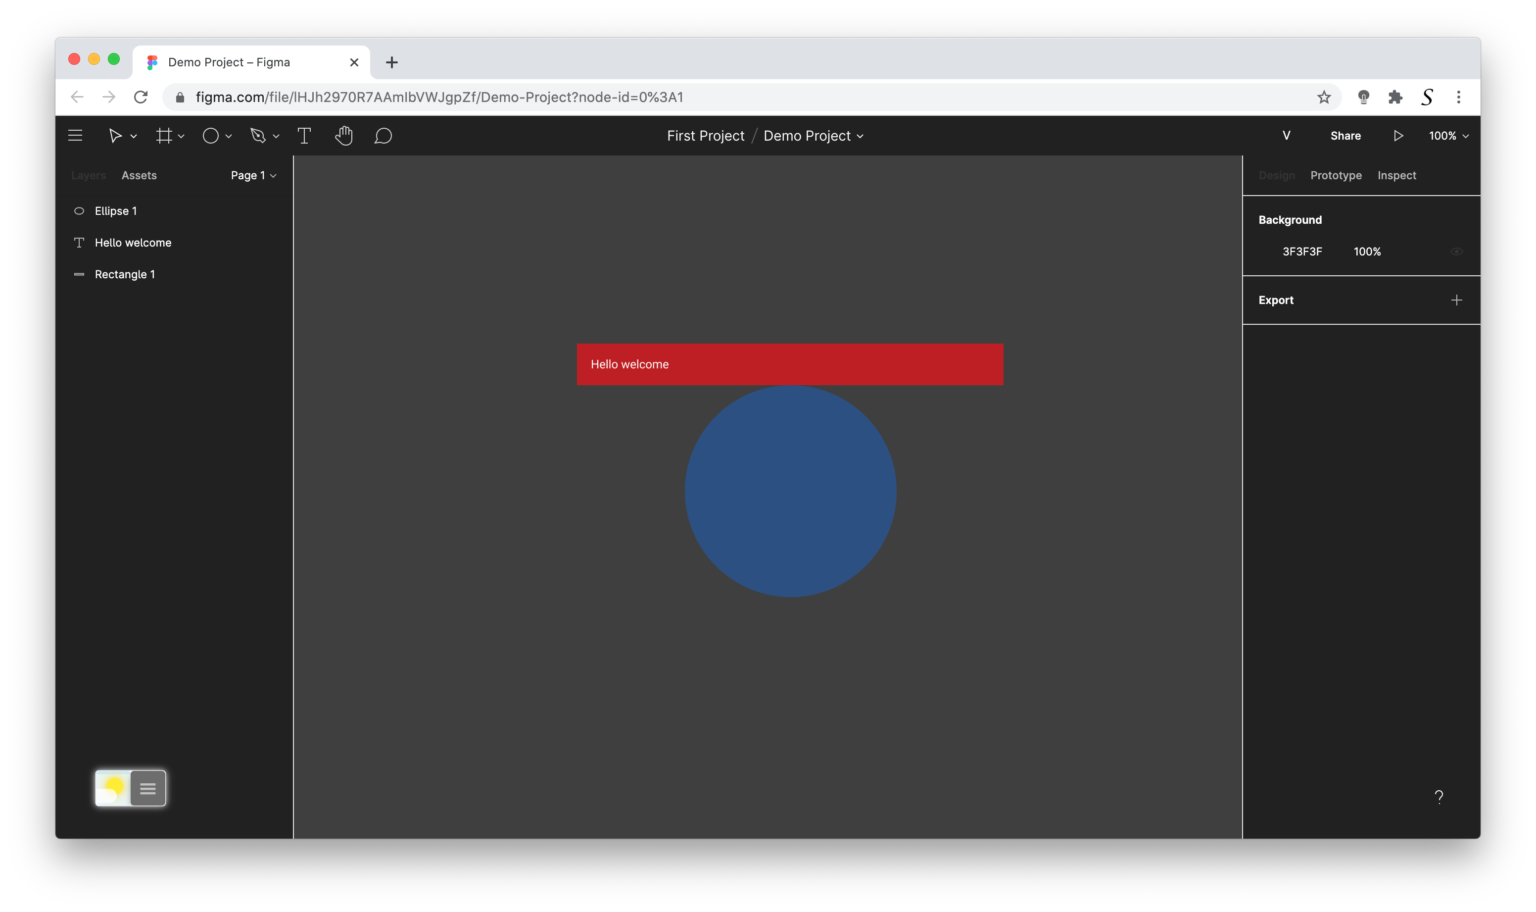Select the Frame tool
This screenshot has width=1536, height=912.
coord(164,135)
